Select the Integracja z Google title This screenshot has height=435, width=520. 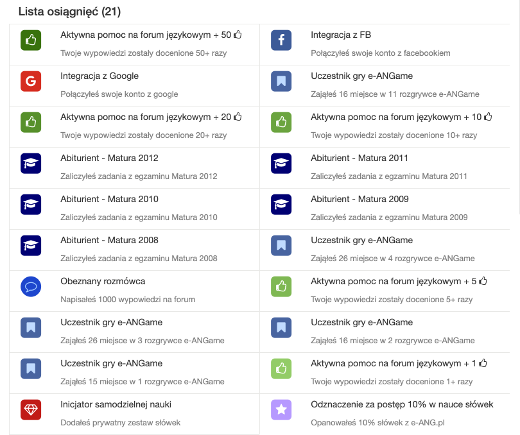point(99,76)
